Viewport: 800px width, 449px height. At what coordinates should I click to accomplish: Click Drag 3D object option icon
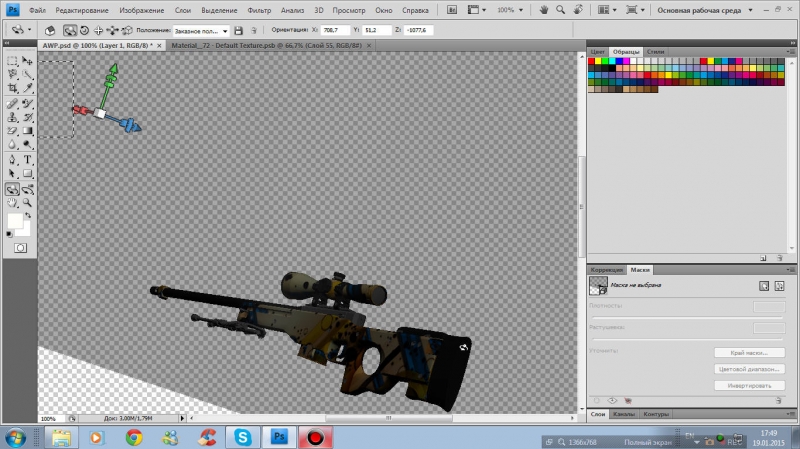(98, 31)
